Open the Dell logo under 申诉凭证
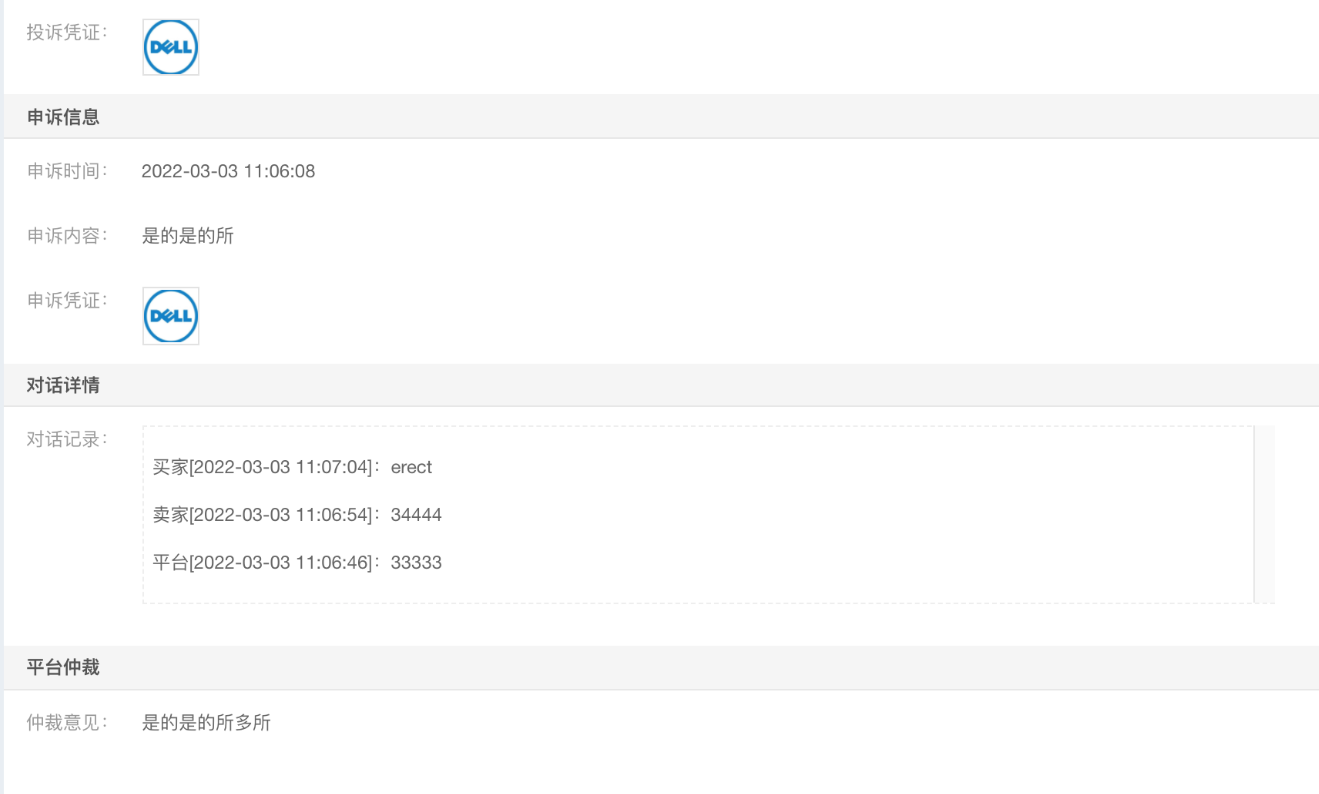The width and height of the screenshot is (1319, 794). [x=171, y=316]
